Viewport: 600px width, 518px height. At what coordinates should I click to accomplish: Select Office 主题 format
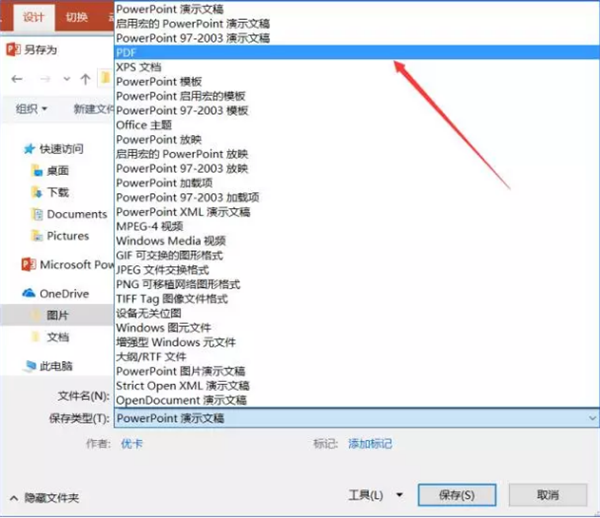click(x=357, y=125)
